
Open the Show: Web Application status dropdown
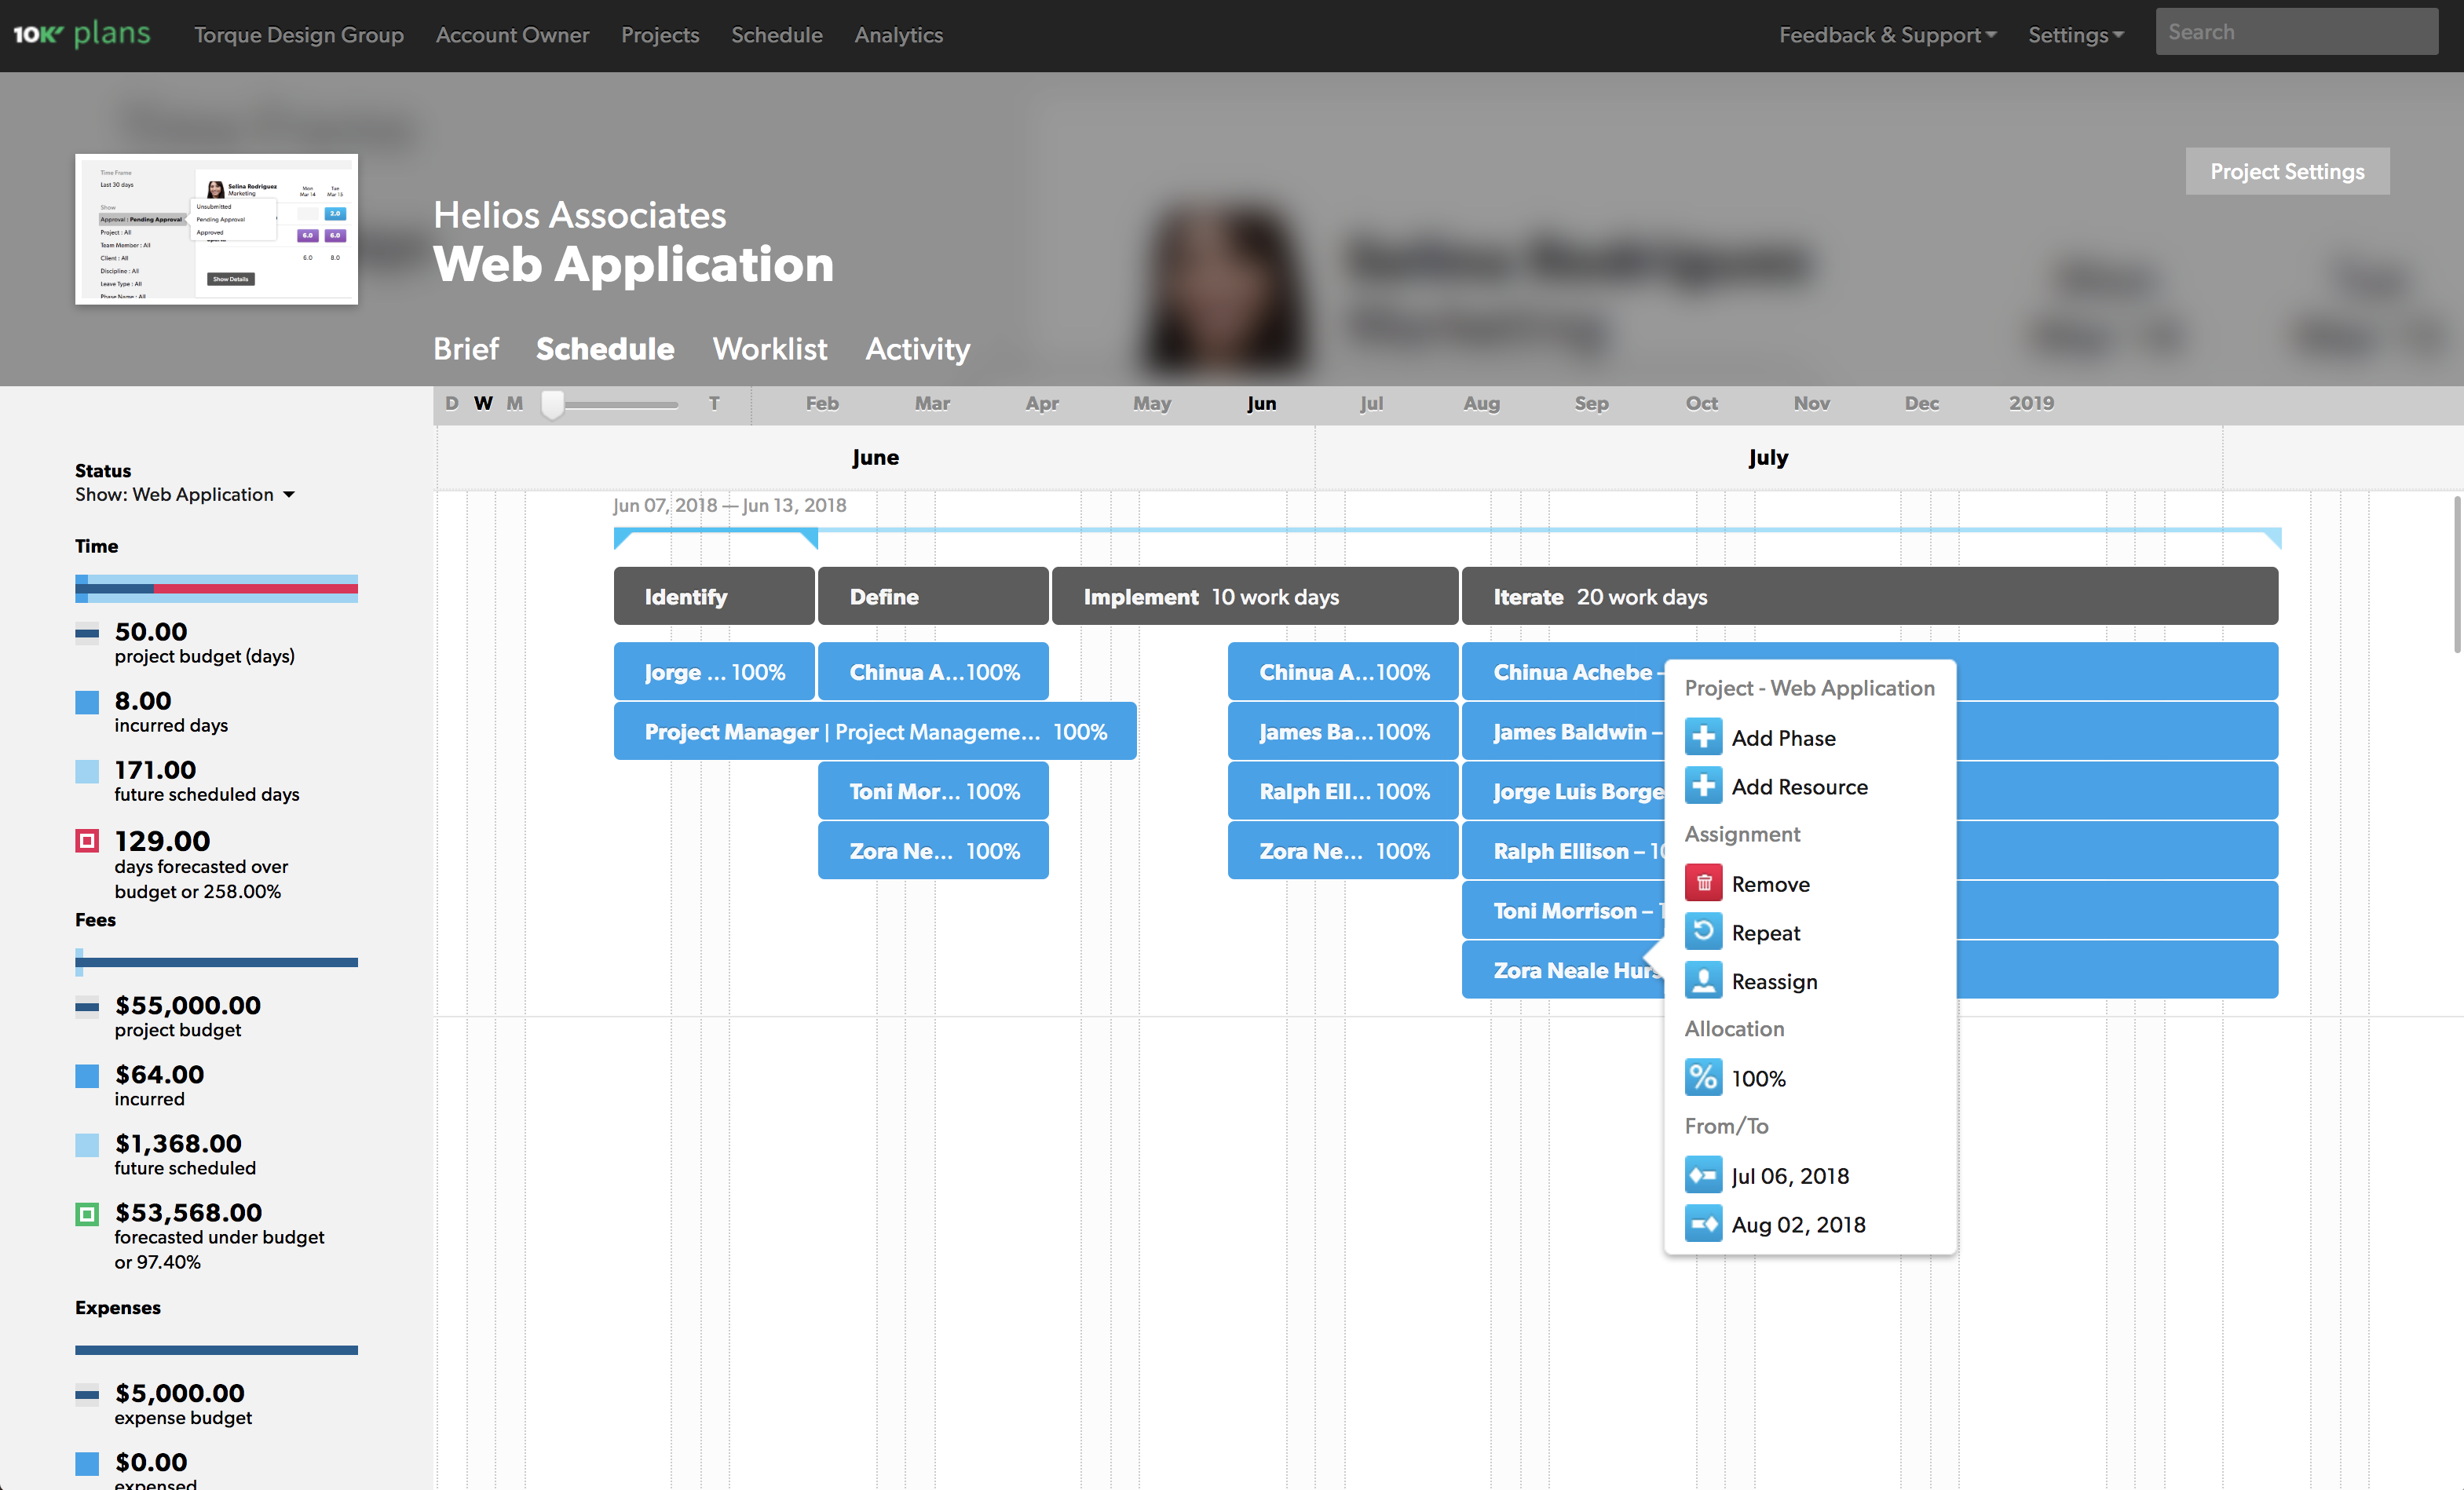tap(185, 494)
